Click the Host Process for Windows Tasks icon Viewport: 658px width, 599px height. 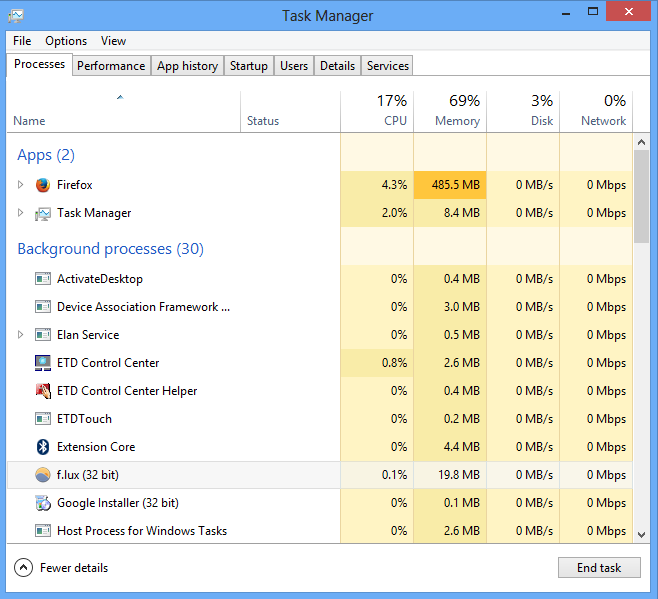coord(43,531)
